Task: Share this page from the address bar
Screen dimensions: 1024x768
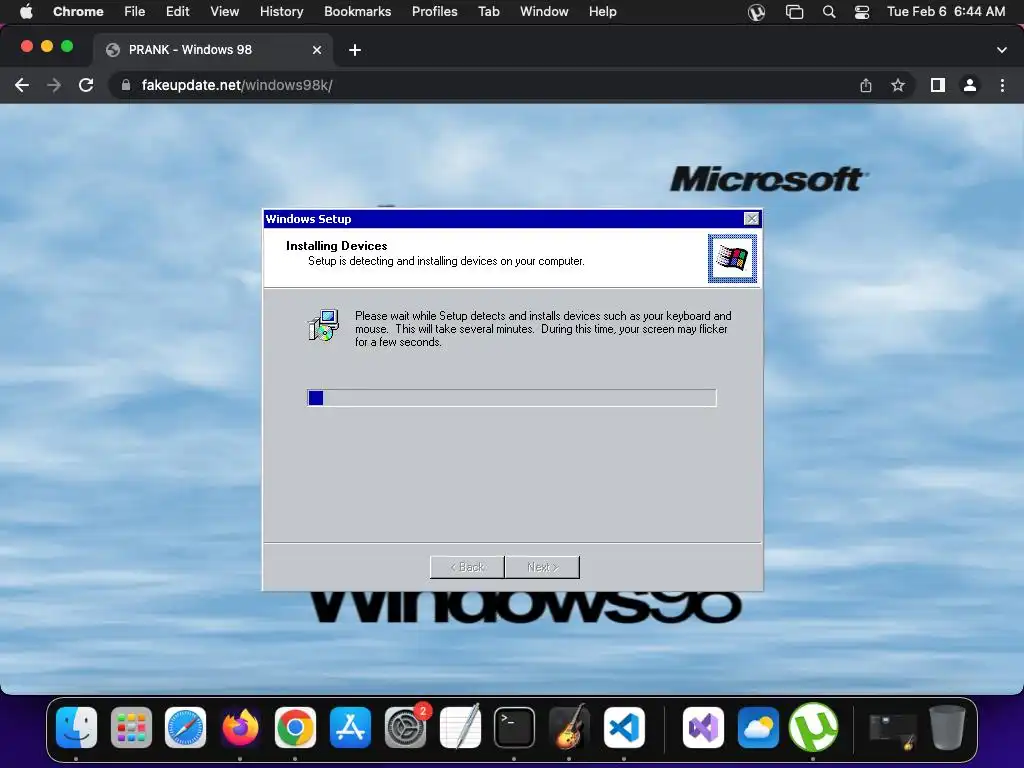Action: pyautogui.click(x=866, y=85)
